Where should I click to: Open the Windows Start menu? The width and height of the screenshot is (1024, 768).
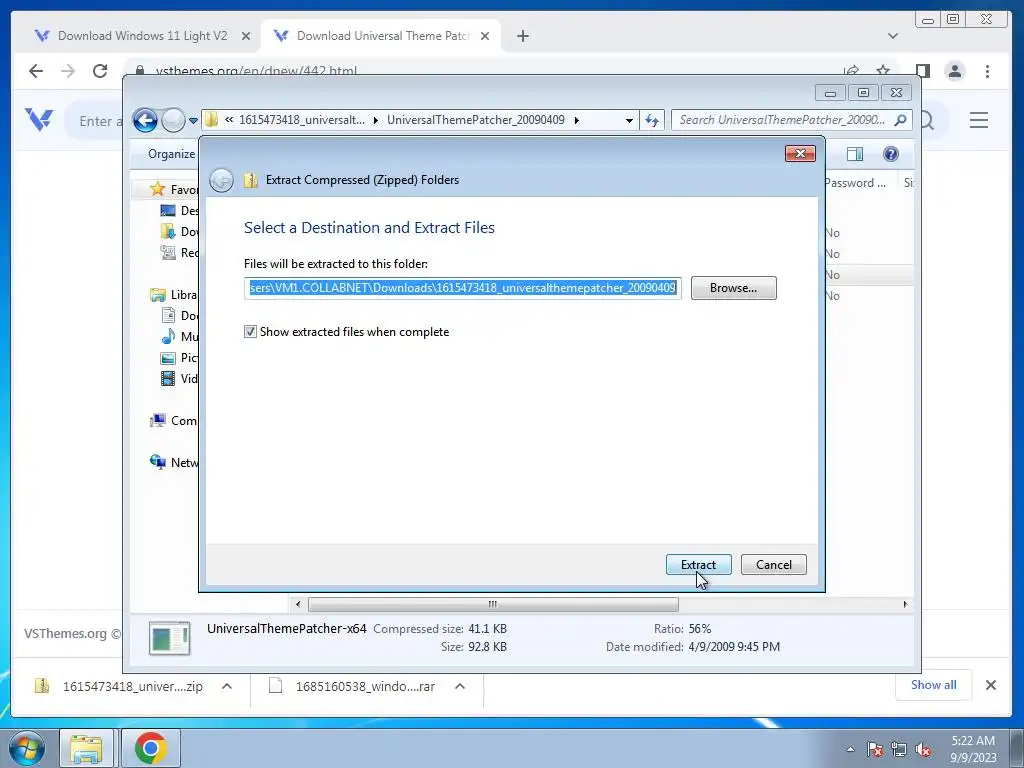coord(27,748)
